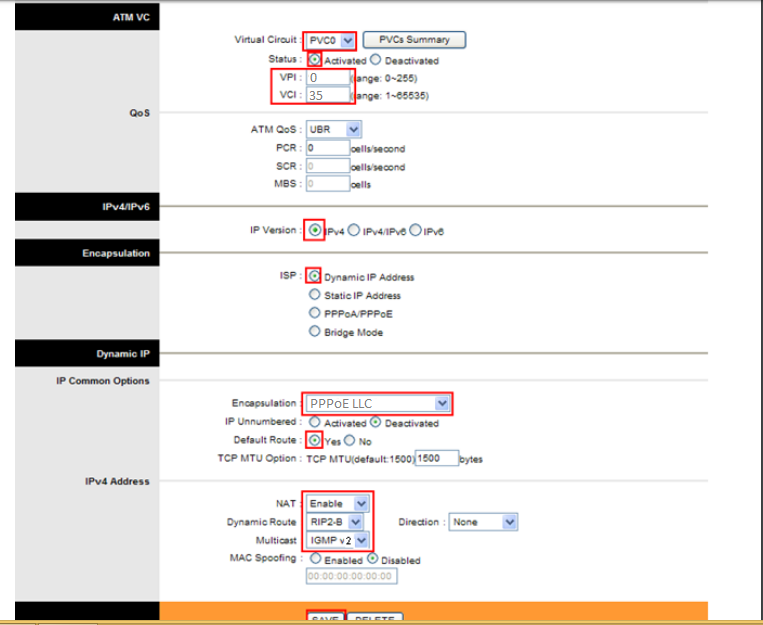The image size is (763, 625).
Task: Select IPv6 as IP Version
Action: click(415, 230)
